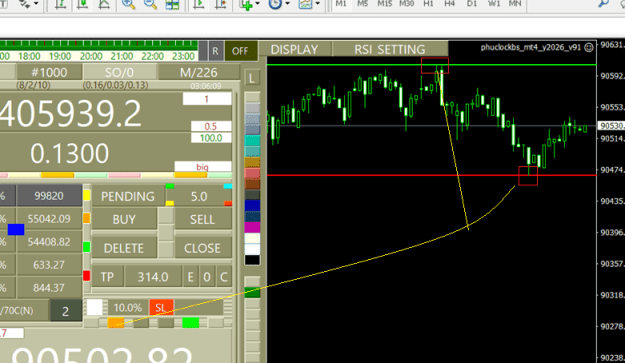The image size is (625, 363).
Task: Toggle the red SL button
Action: click(x=161, y=308)
